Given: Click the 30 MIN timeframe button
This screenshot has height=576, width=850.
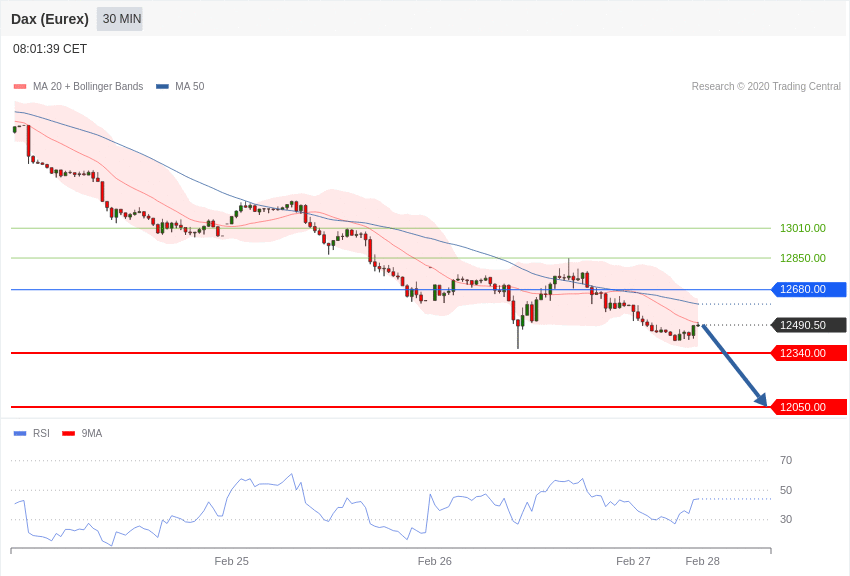Looking at the screenshot, I should pos(120,19).
